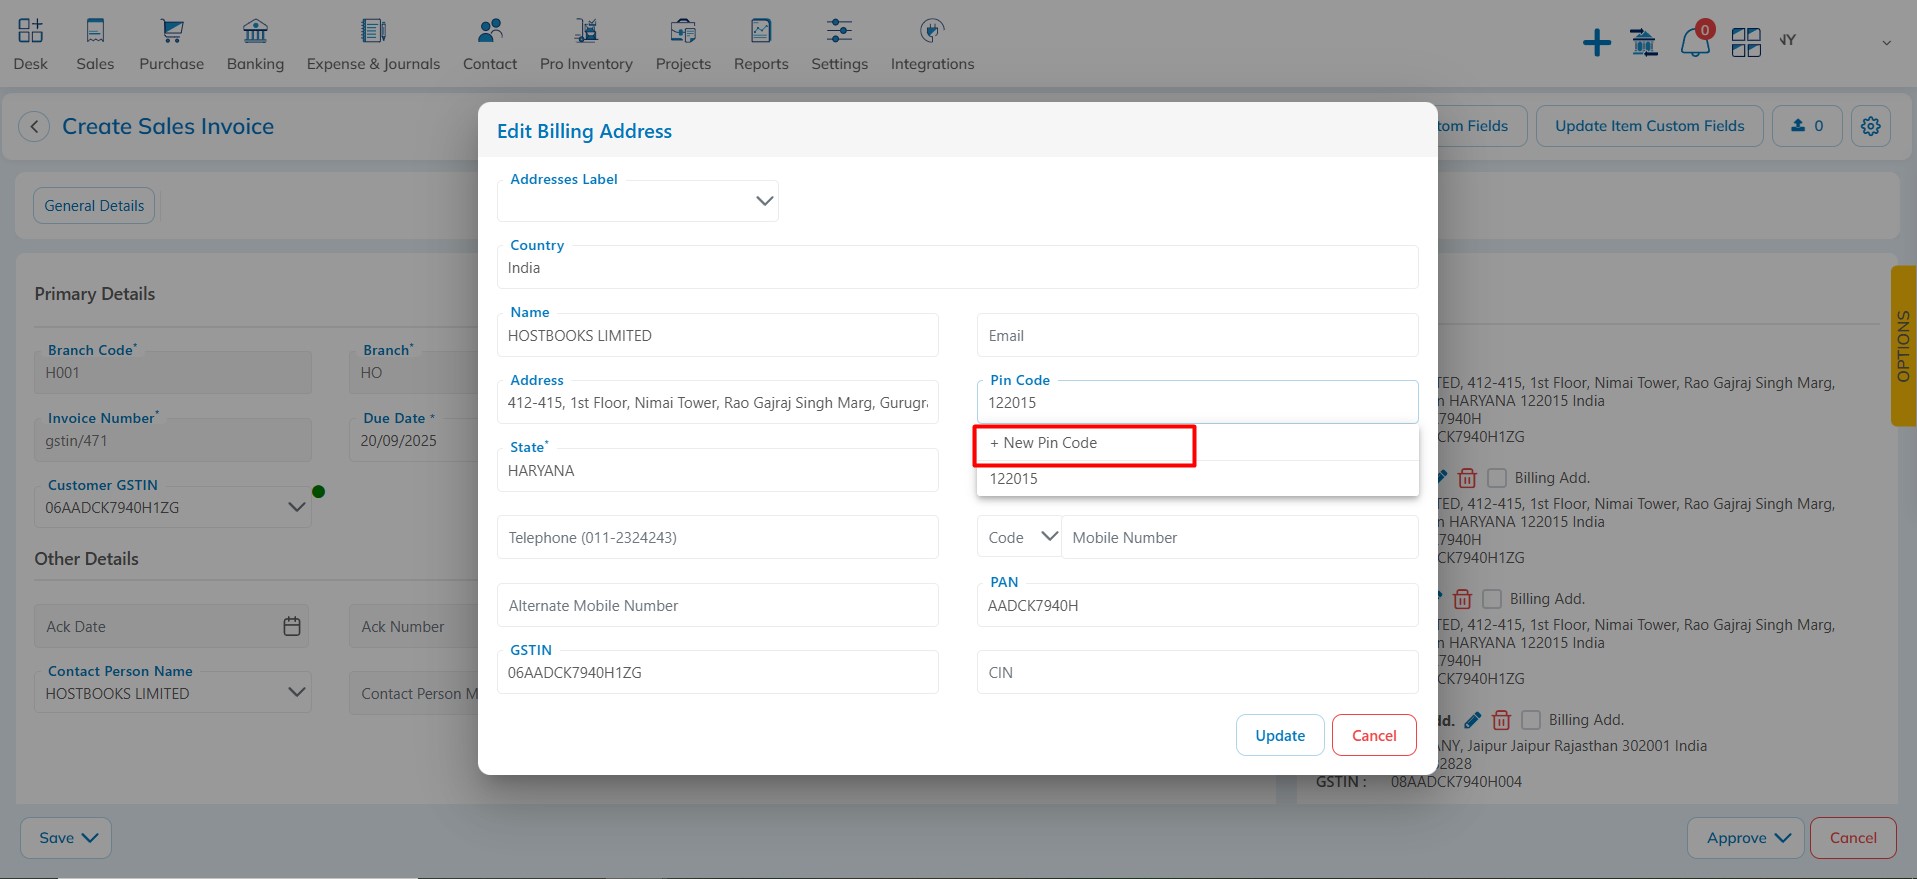Expand the Addresses Label dropdown

coord(764,201)
